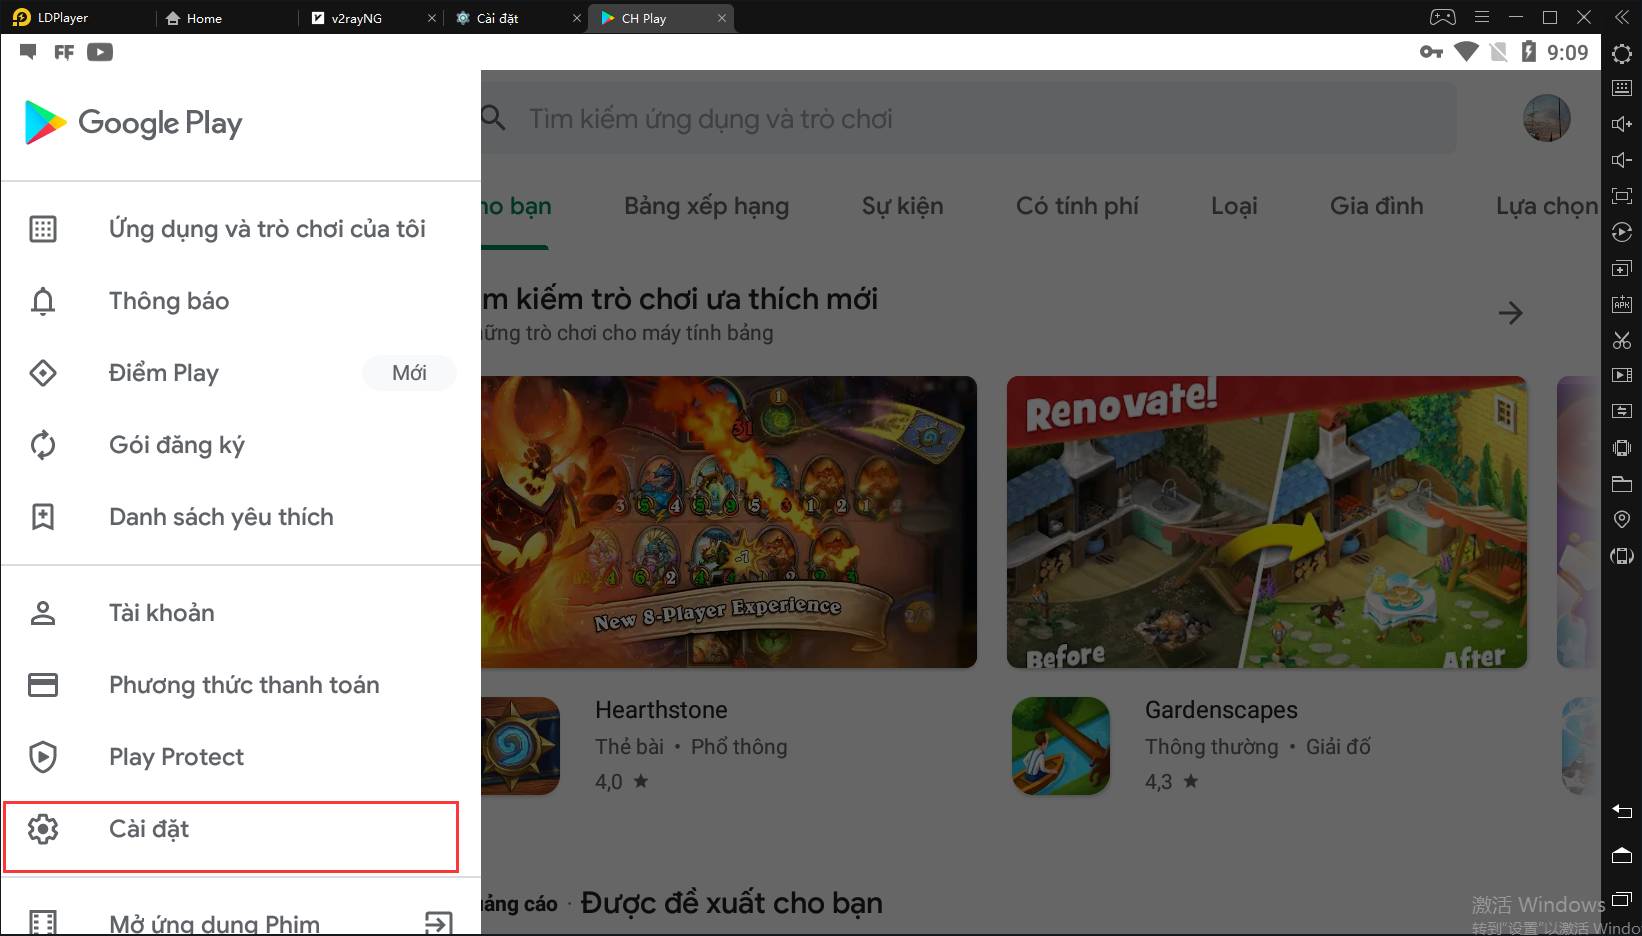The height and width of the screenshot is (936, 1642).
Task: Click the app search field
Action: pos(968,118)
